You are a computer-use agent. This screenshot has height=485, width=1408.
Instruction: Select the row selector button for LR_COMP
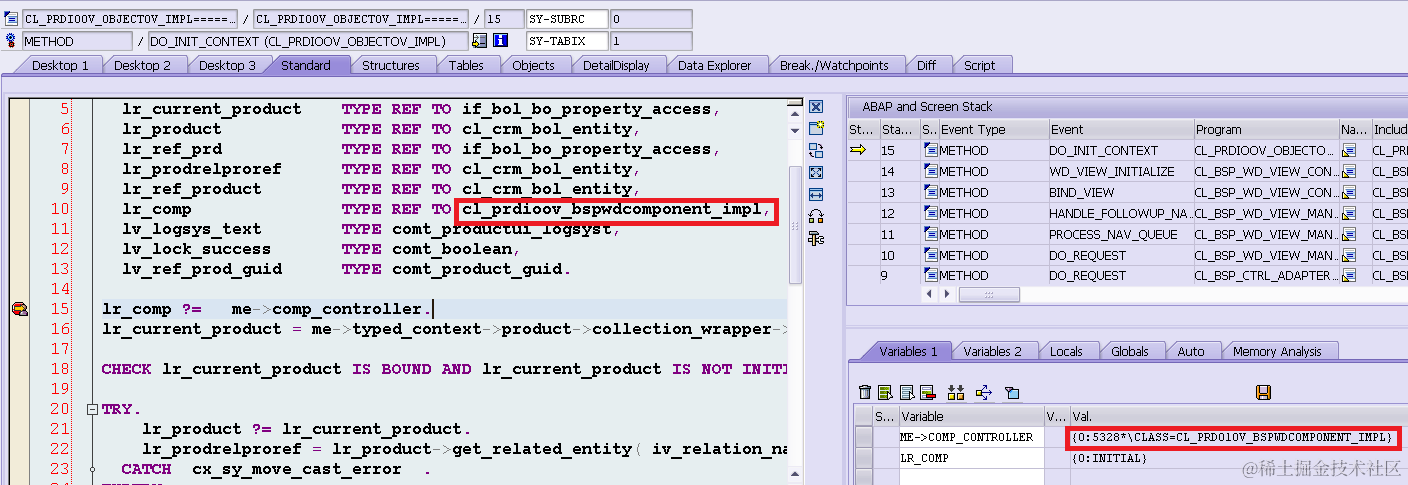tap(863, 458)
